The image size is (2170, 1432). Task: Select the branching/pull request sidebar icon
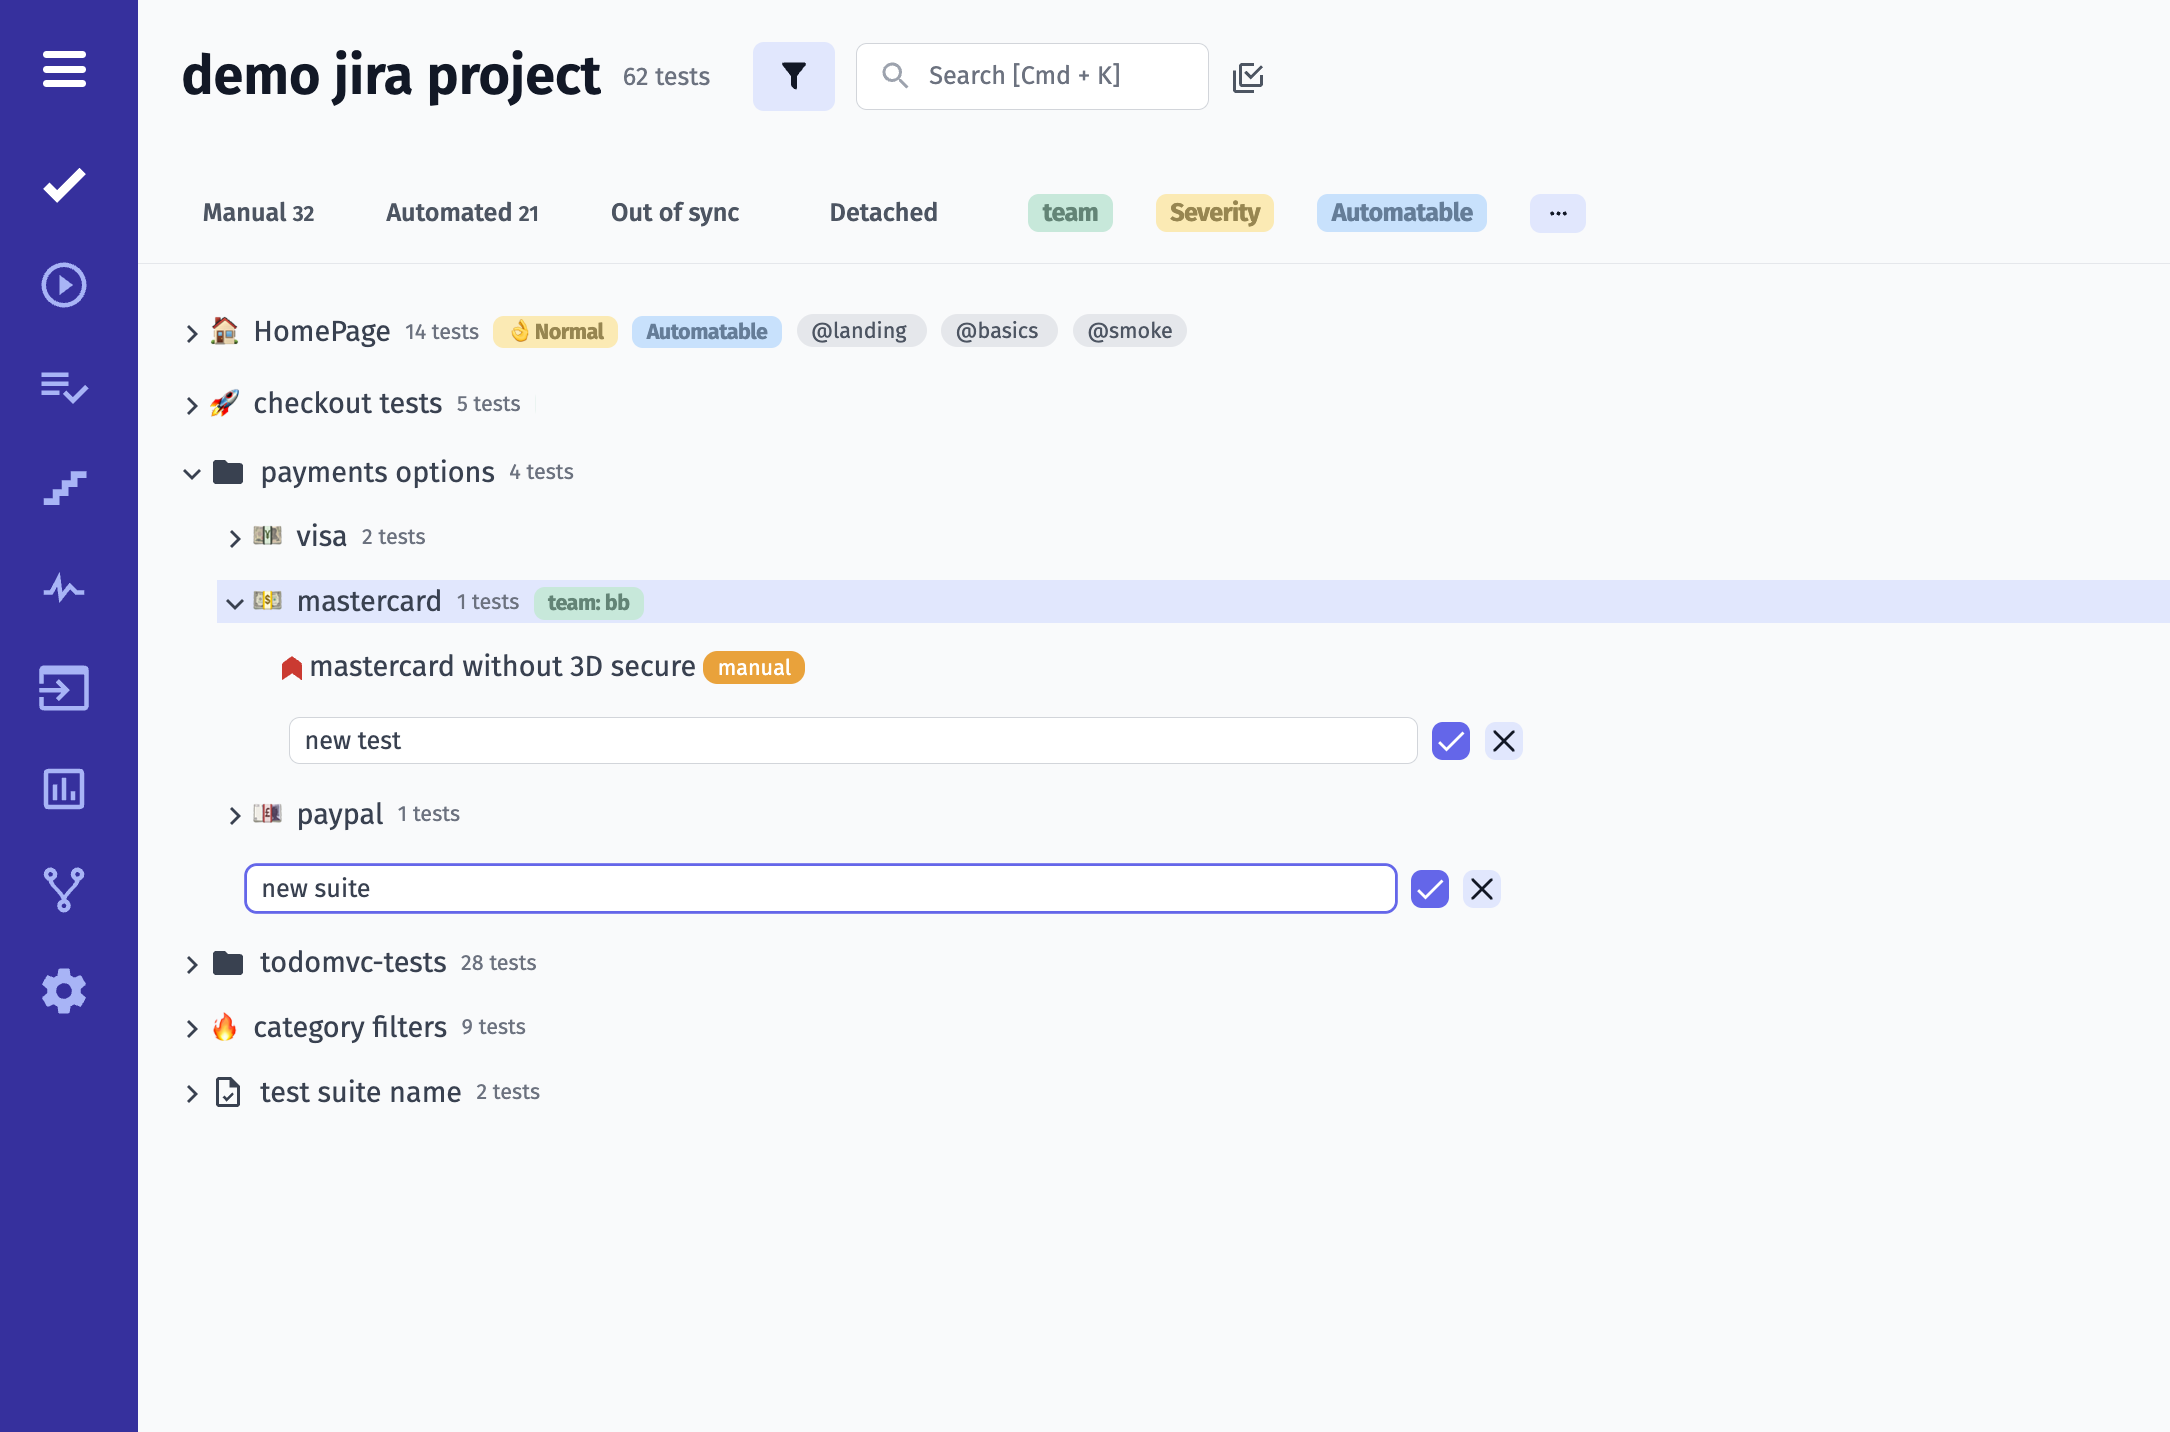click(64, 889)
